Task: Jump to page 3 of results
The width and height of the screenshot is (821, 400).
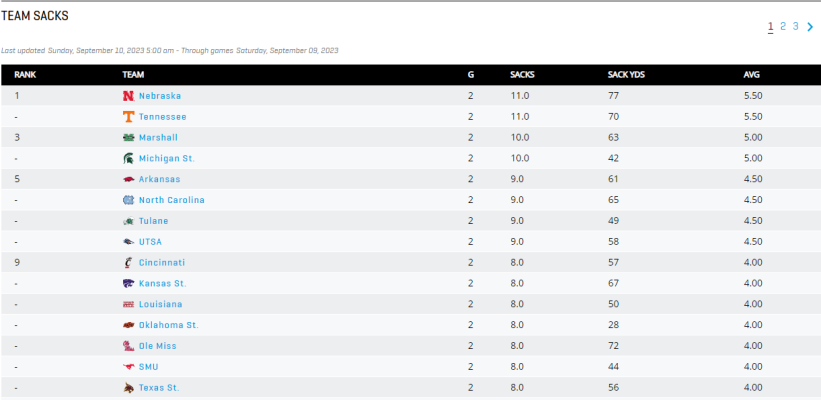Action: [795, 26]
